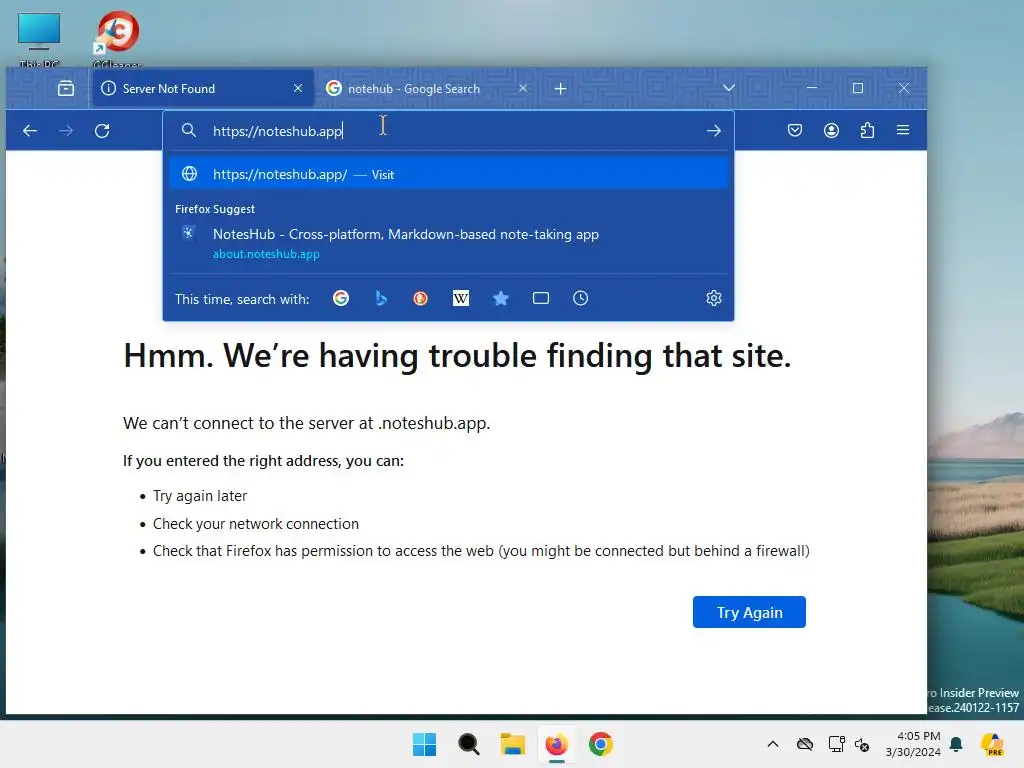
Task: Select the This PC desktop icon
Action: coord(39,38)
